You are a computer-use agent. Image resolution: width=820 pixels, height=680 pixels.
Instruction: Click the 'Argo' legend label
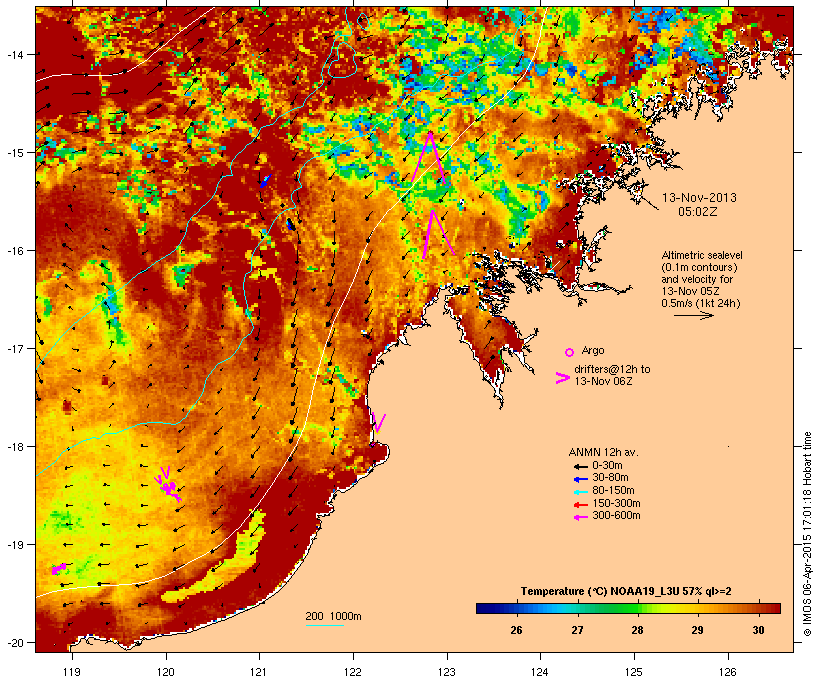pos(593,350)
